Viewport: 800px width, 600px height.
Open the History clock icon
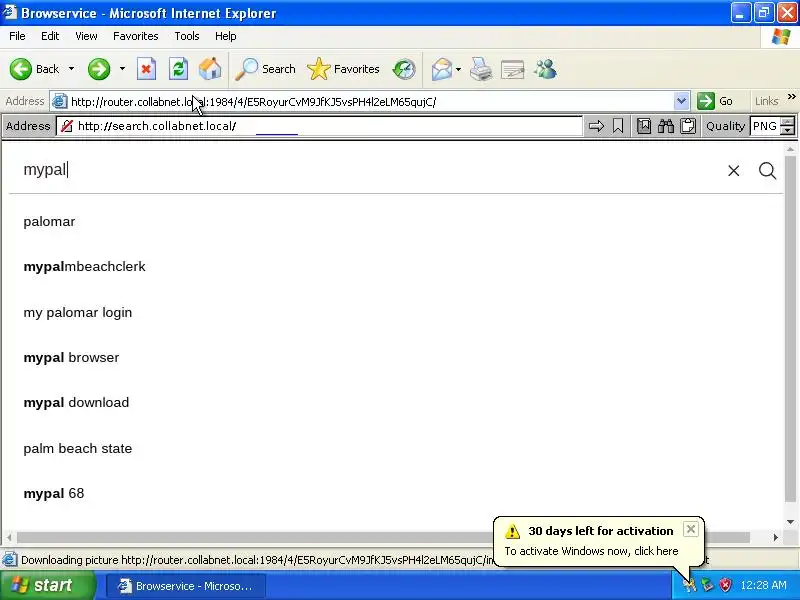[404, 69]
